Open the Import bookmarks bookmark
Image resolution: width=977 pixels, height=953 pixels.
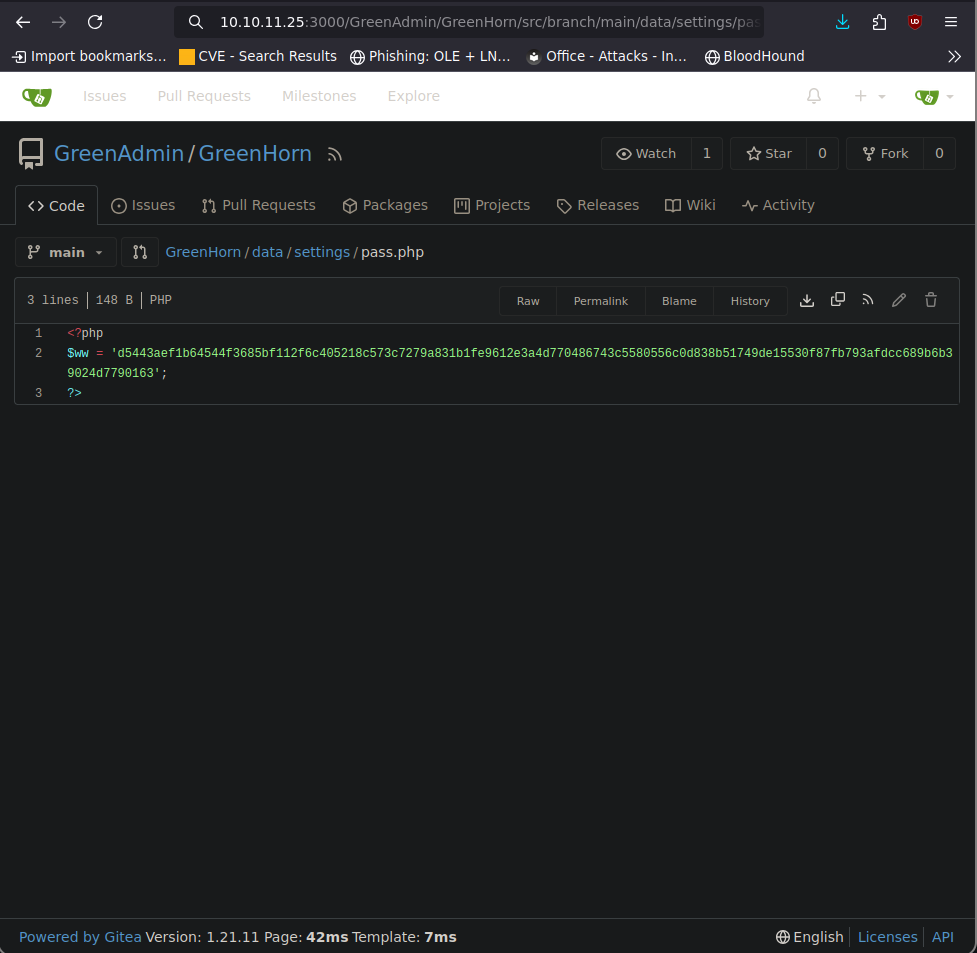tap(89, 57)
